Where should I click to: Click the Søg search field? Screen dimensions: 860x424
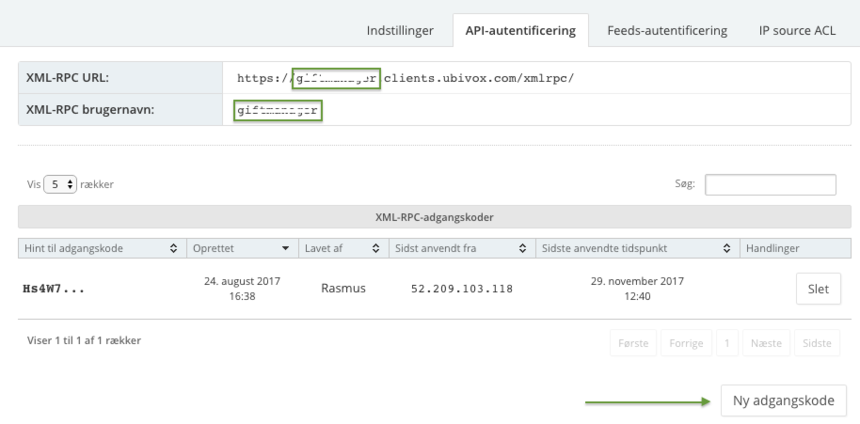[x=770, y=185]
